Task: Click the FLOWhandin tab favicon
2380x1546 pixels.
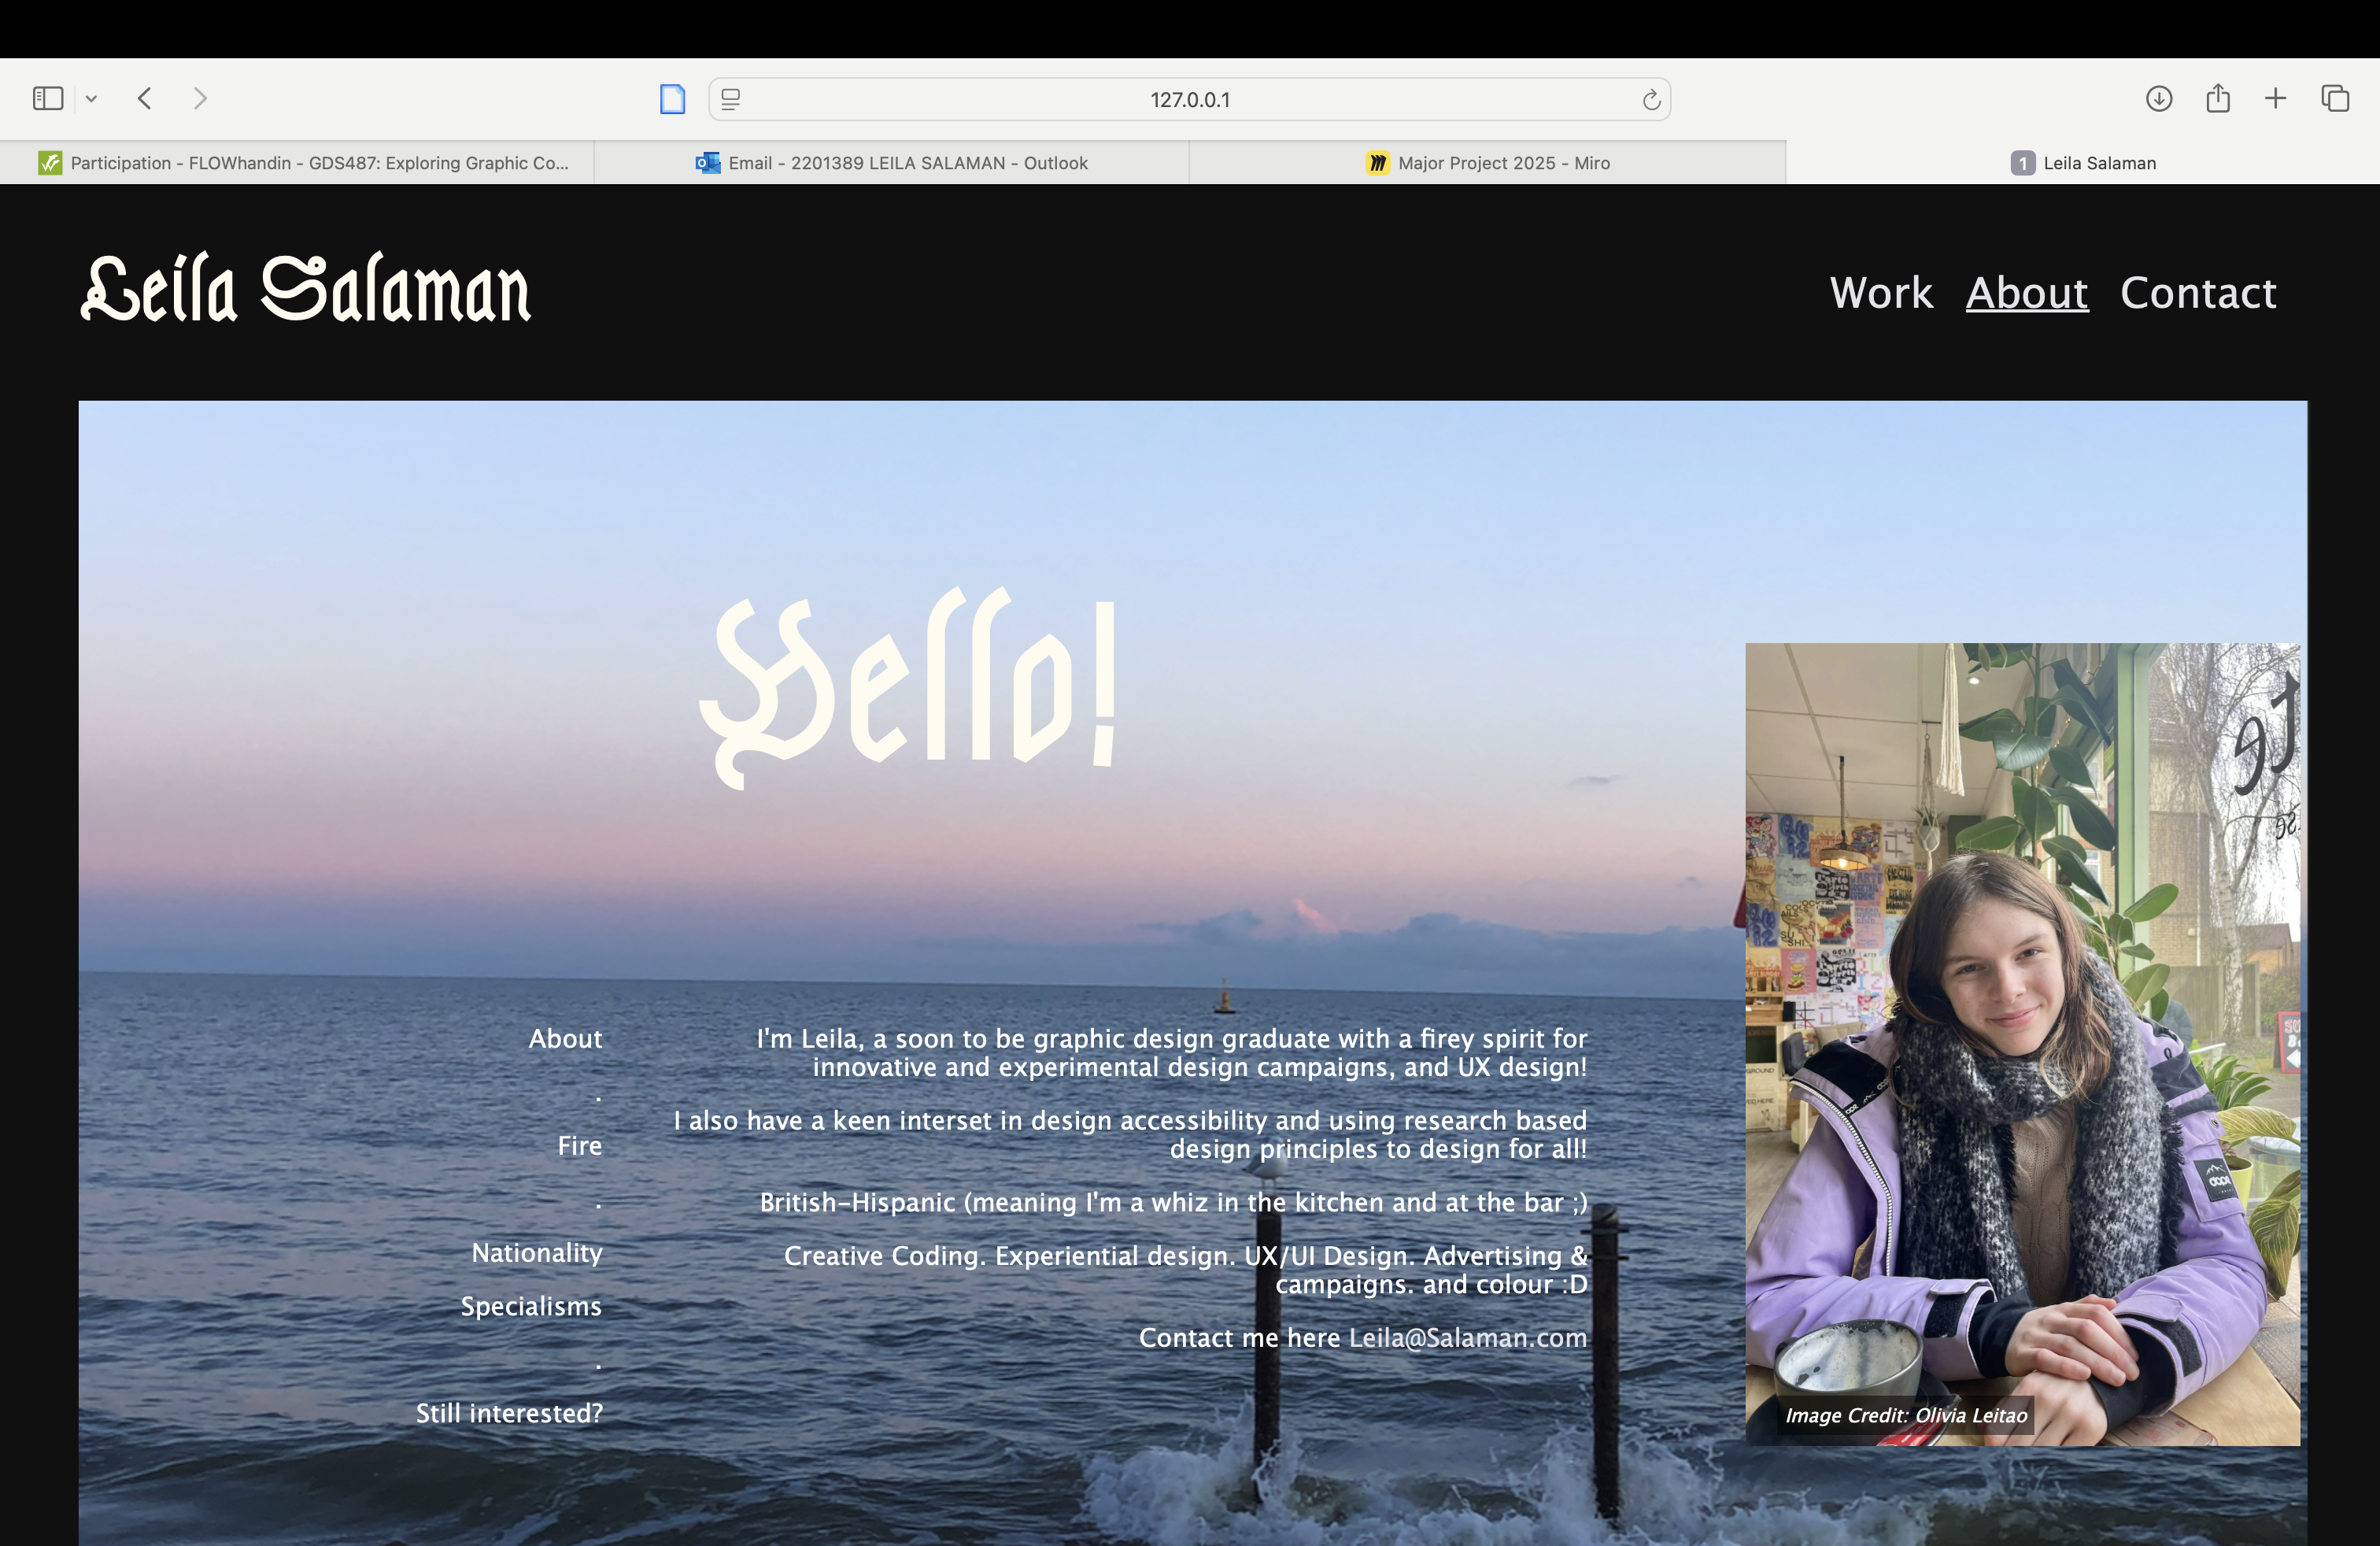Action: (x=50, y=162)
